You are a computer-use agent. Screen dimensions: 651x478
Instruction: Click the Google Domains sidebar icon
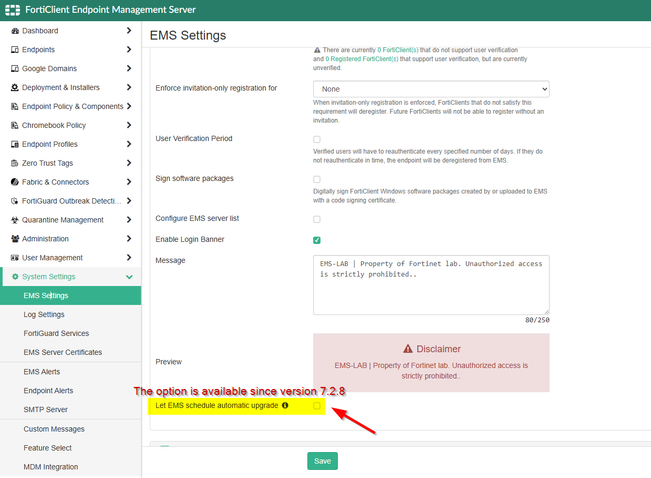coord(15,69)
